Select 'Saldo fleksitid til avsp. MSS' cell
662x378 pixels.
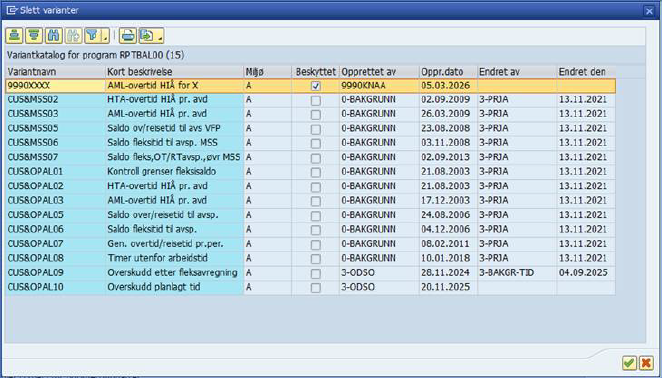click(174, 143)
